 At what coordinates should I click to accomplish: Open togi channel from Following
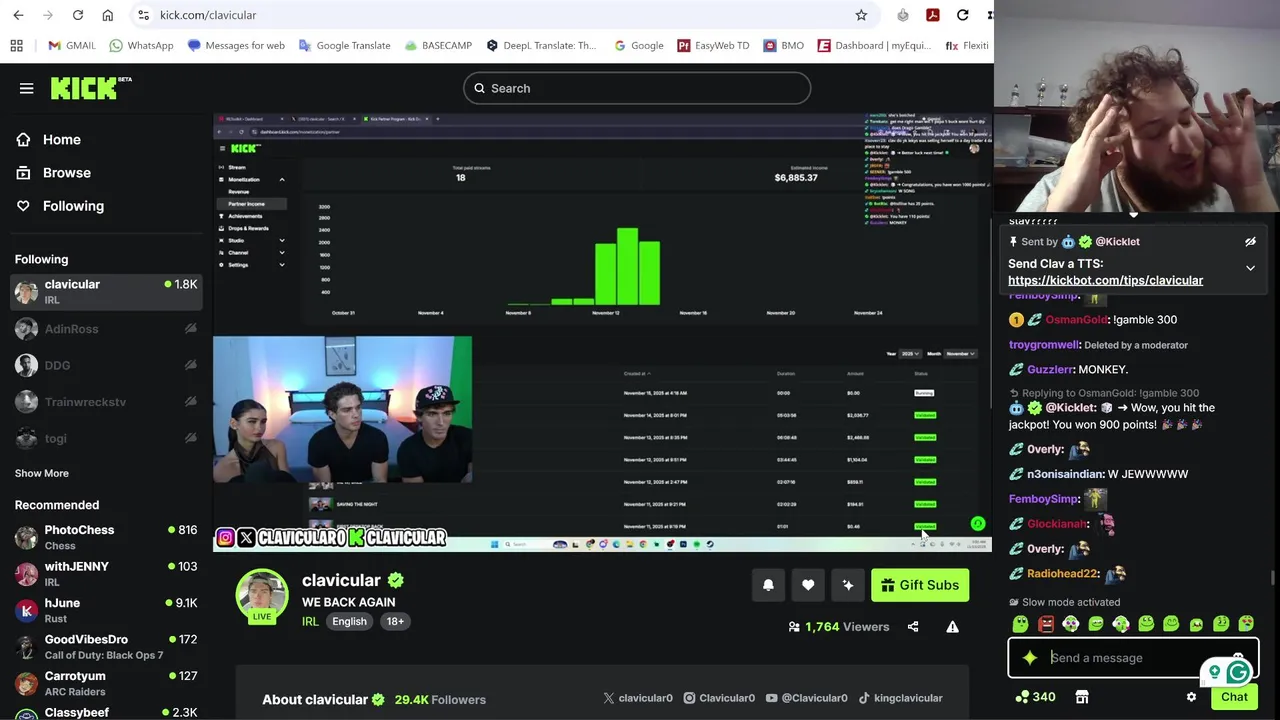[x=106, y=438]
